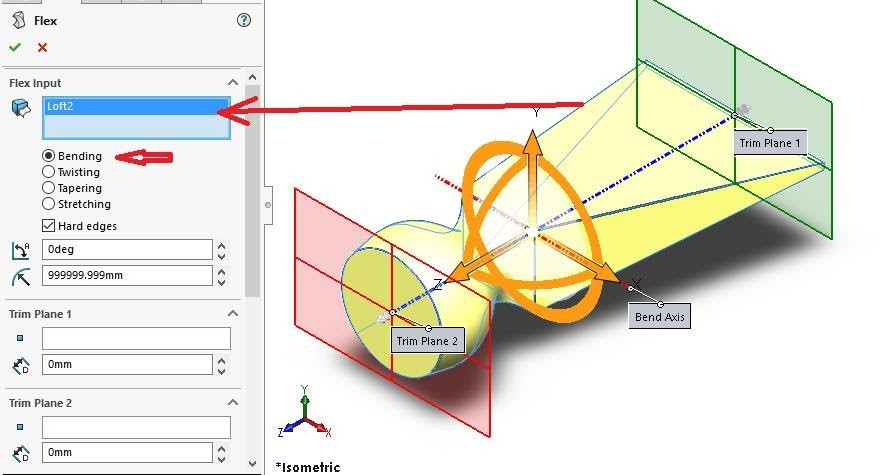The width and height of the screenshot is (881, 475).
Task: Click the Trim Plane 1 callout label
Action: pyautogui.click(x=769, y=143)
